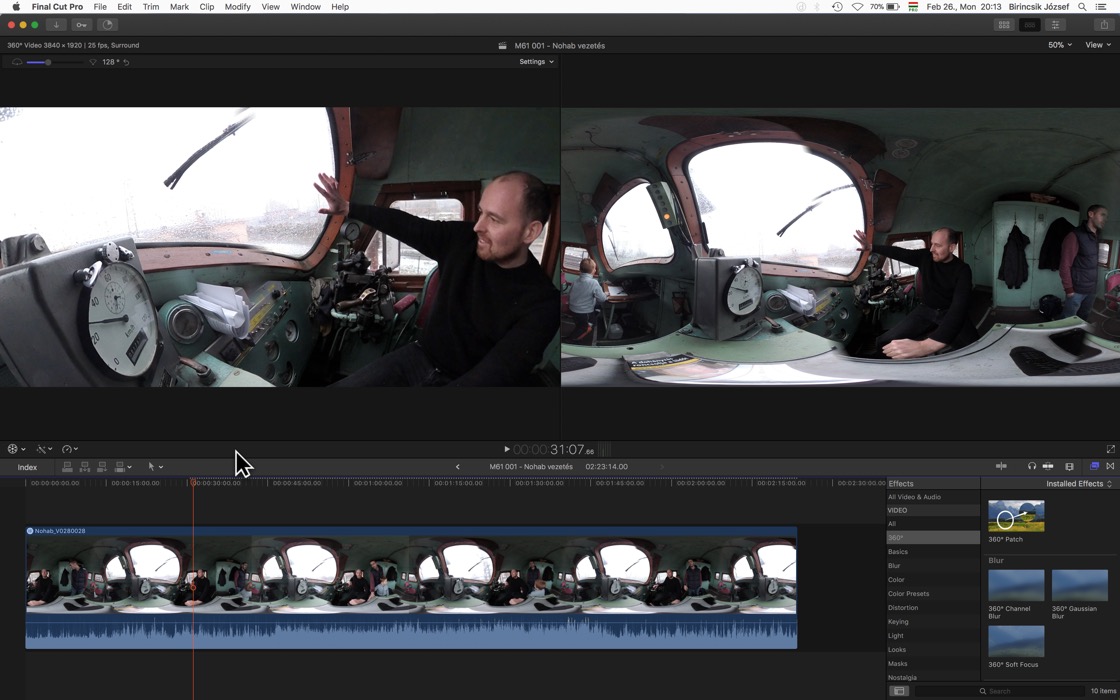The height and width of the screenshot is (700, 1120).
Task: Select the Color Presets effects category
Action: click(908, 594)
